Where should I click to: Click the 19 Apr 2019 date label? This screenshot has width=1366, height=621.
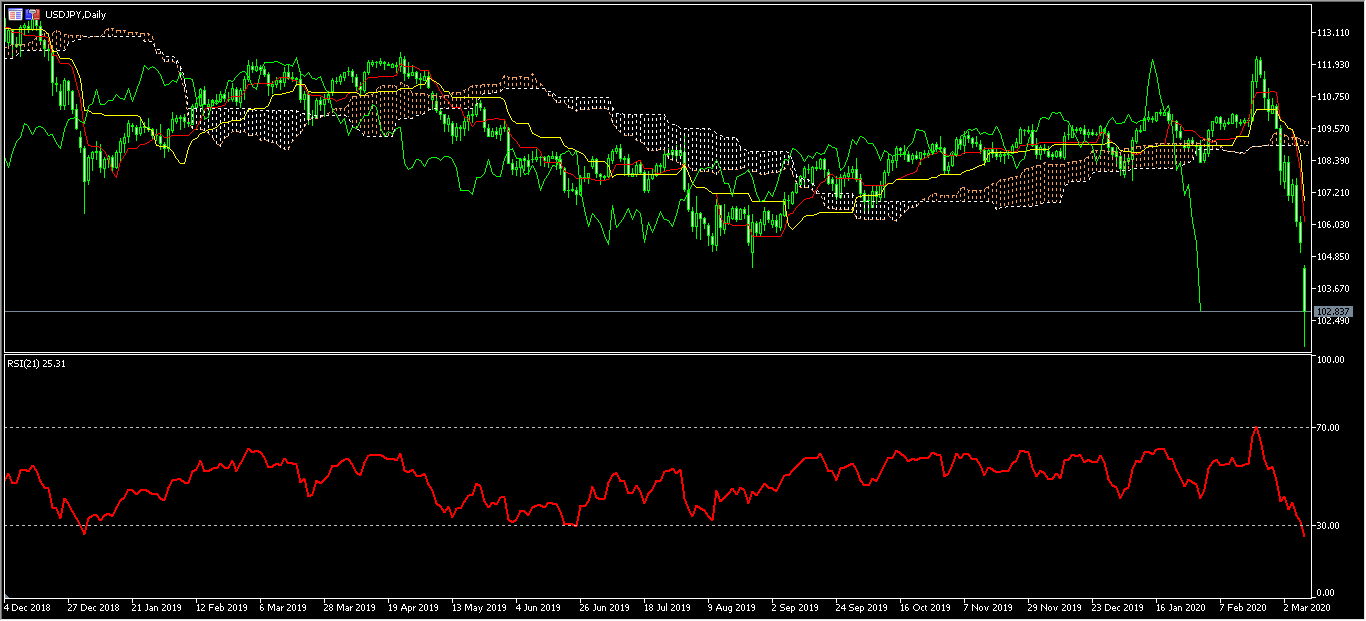413,607
